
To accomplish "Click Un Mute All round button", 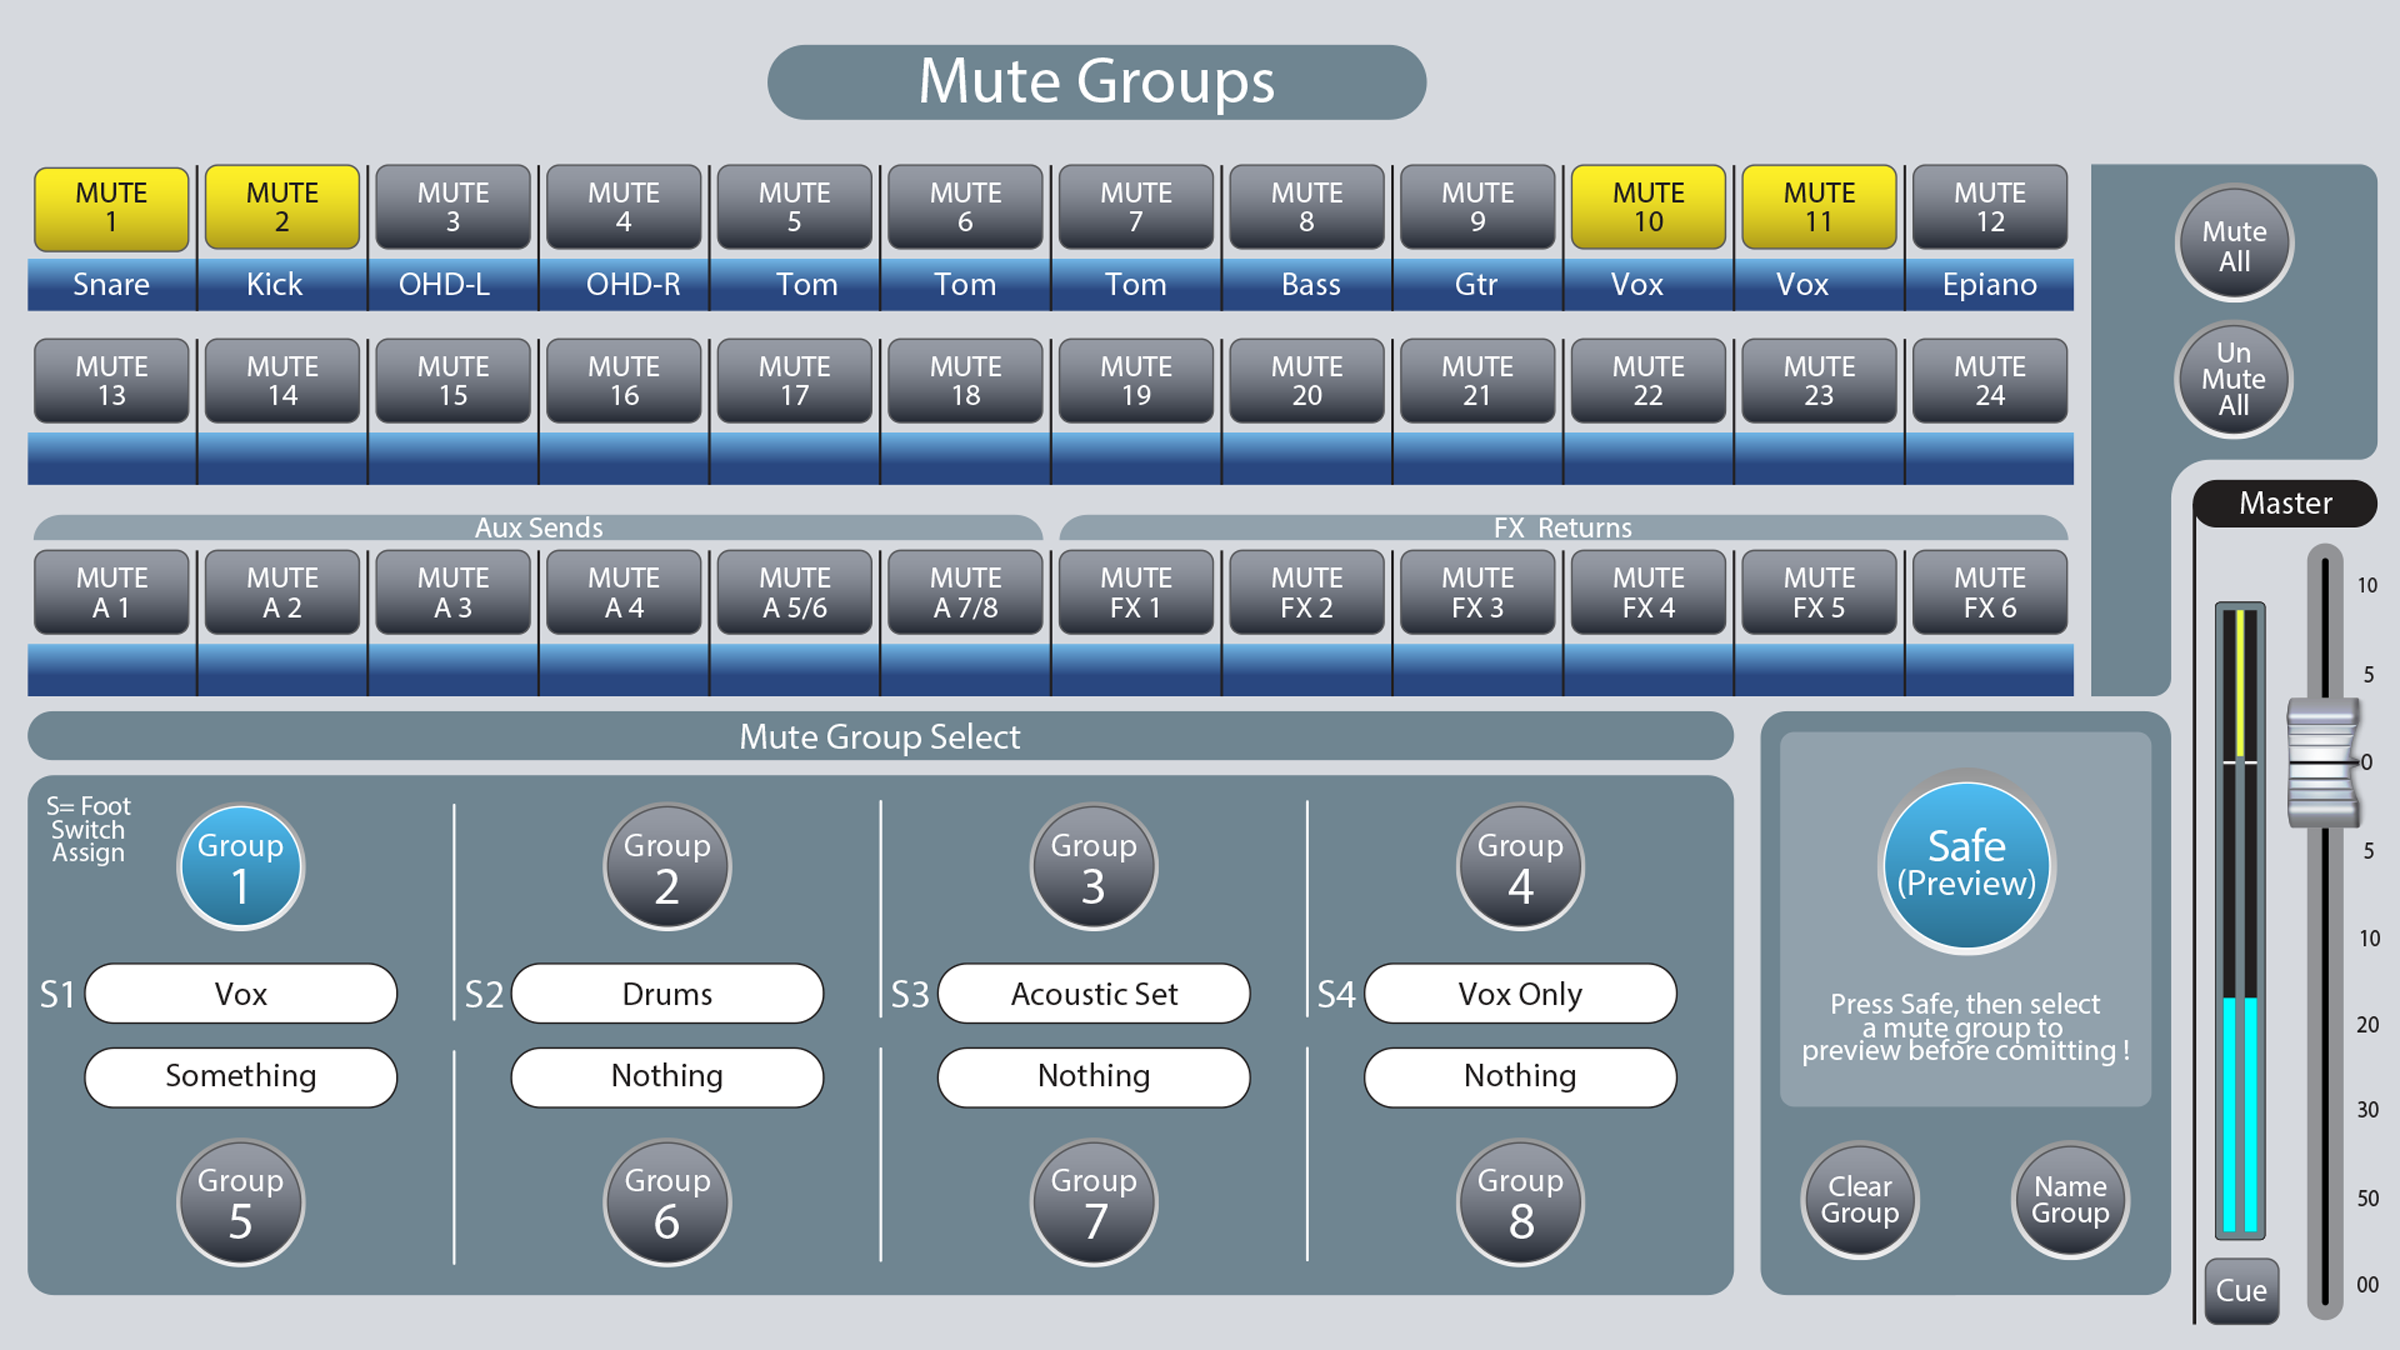I will click(2234, 379).
